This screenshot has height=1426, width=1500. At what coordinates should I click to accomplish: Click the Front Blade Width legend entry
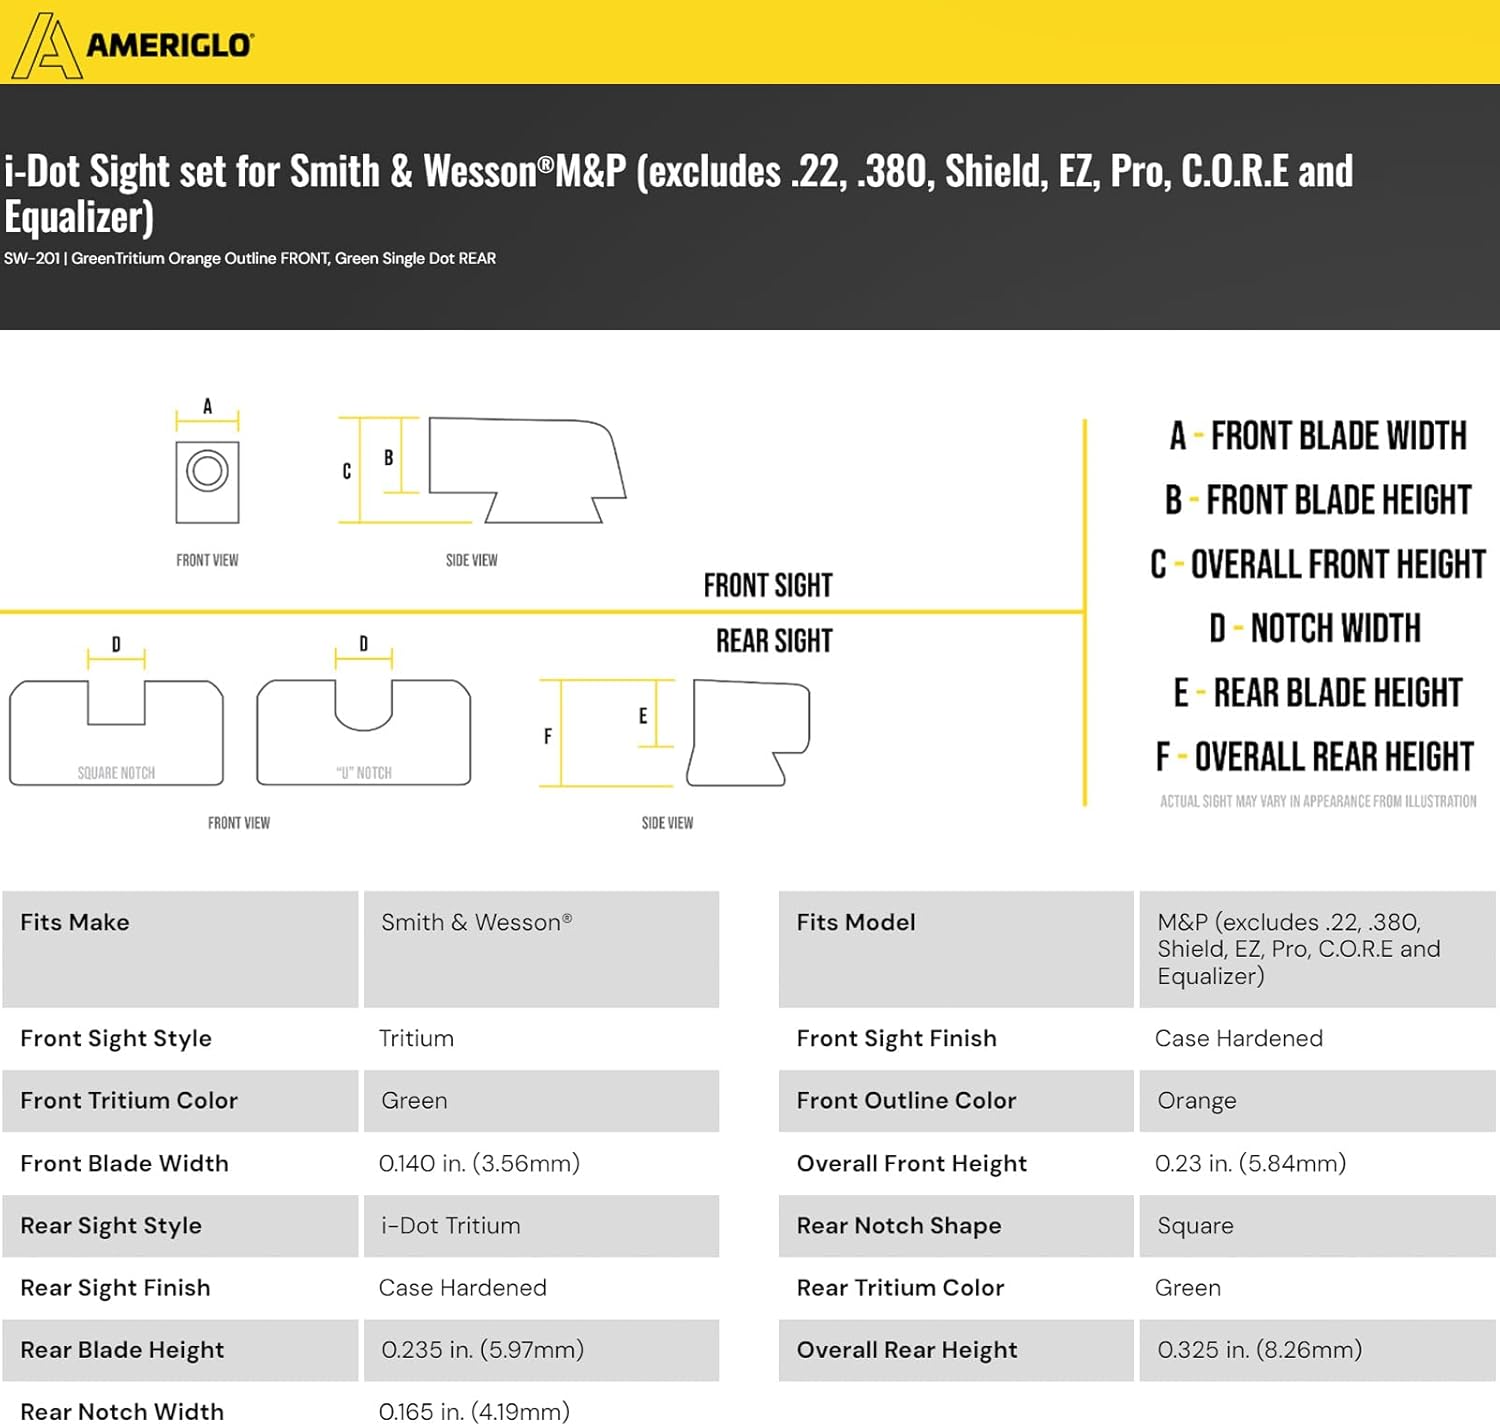(1318, 436)
